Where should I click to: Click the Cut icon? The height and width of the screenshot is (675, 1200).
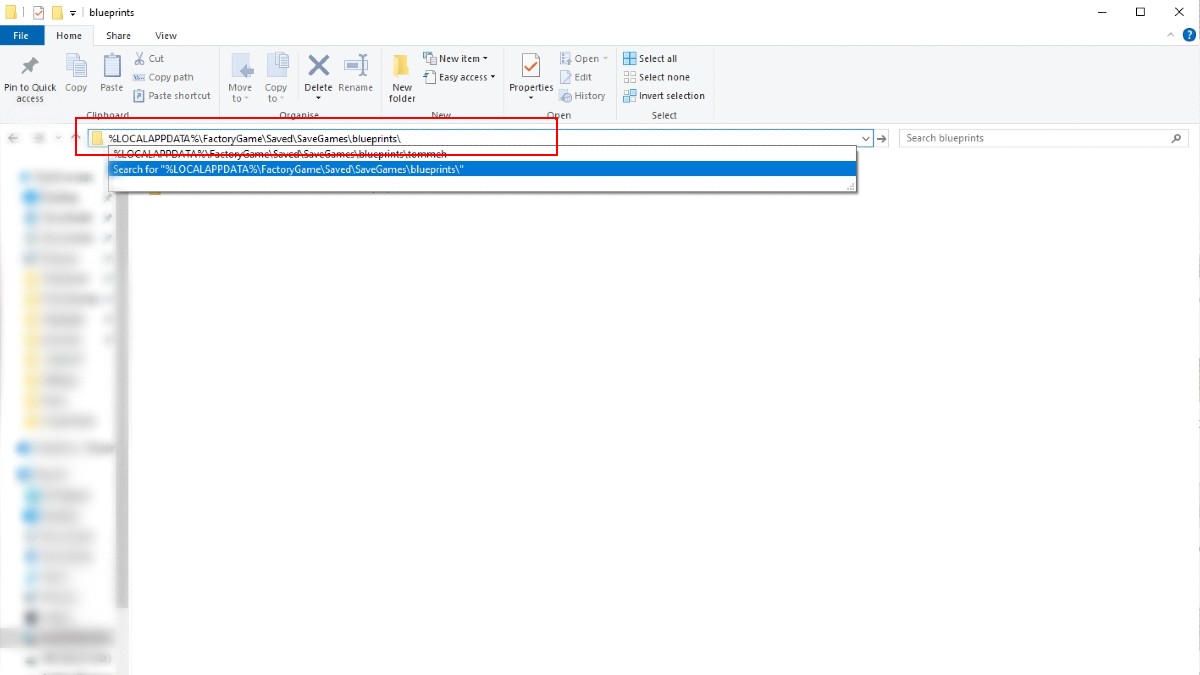coord(148,58)
